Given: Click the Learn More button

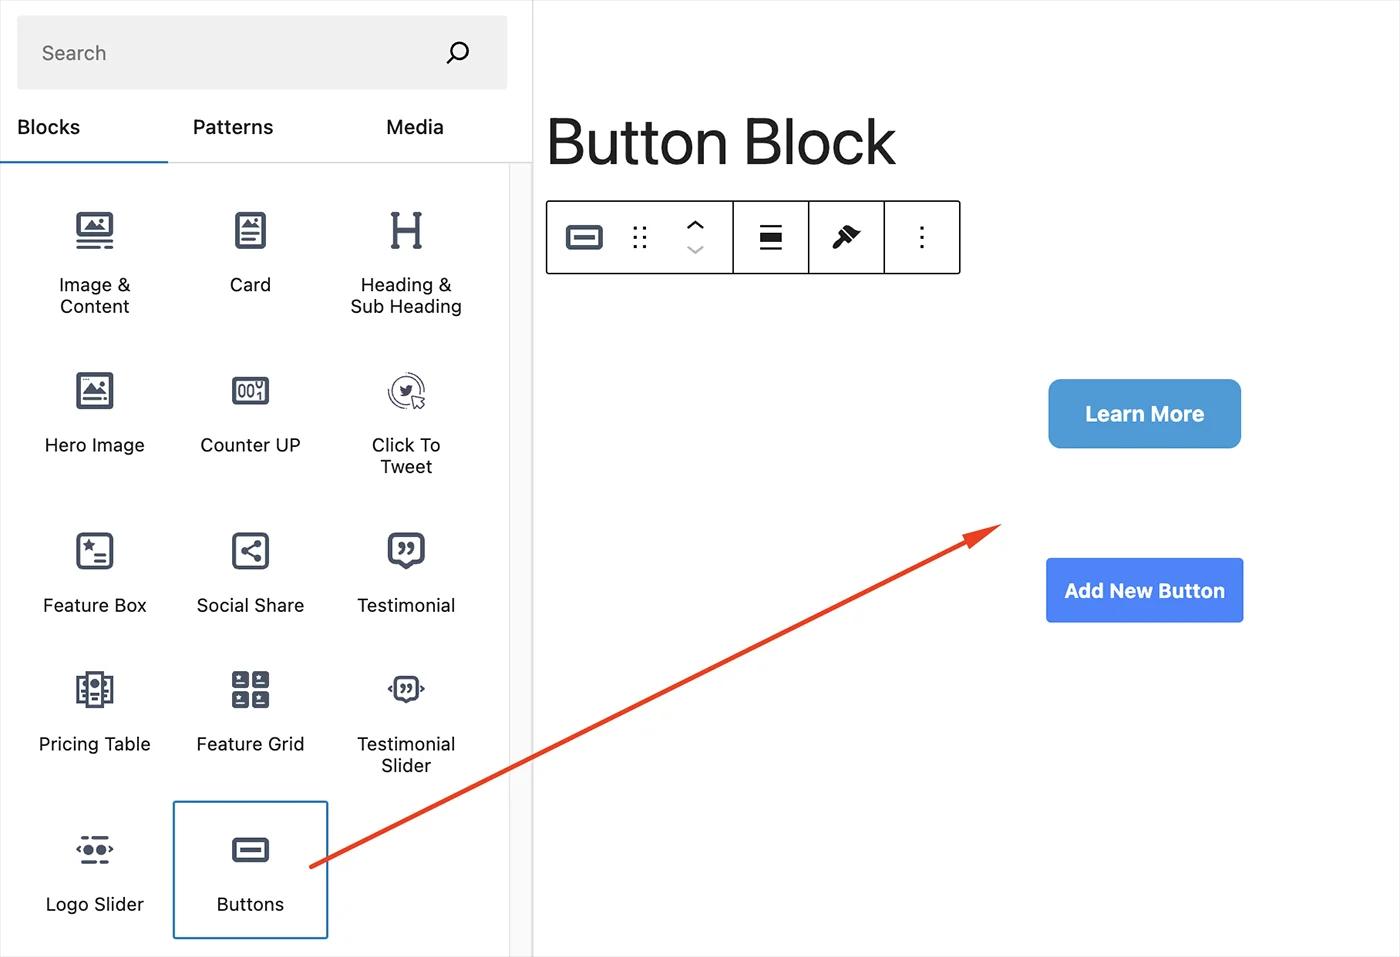Looking at the screenshot, I should tap(1144, 413).
